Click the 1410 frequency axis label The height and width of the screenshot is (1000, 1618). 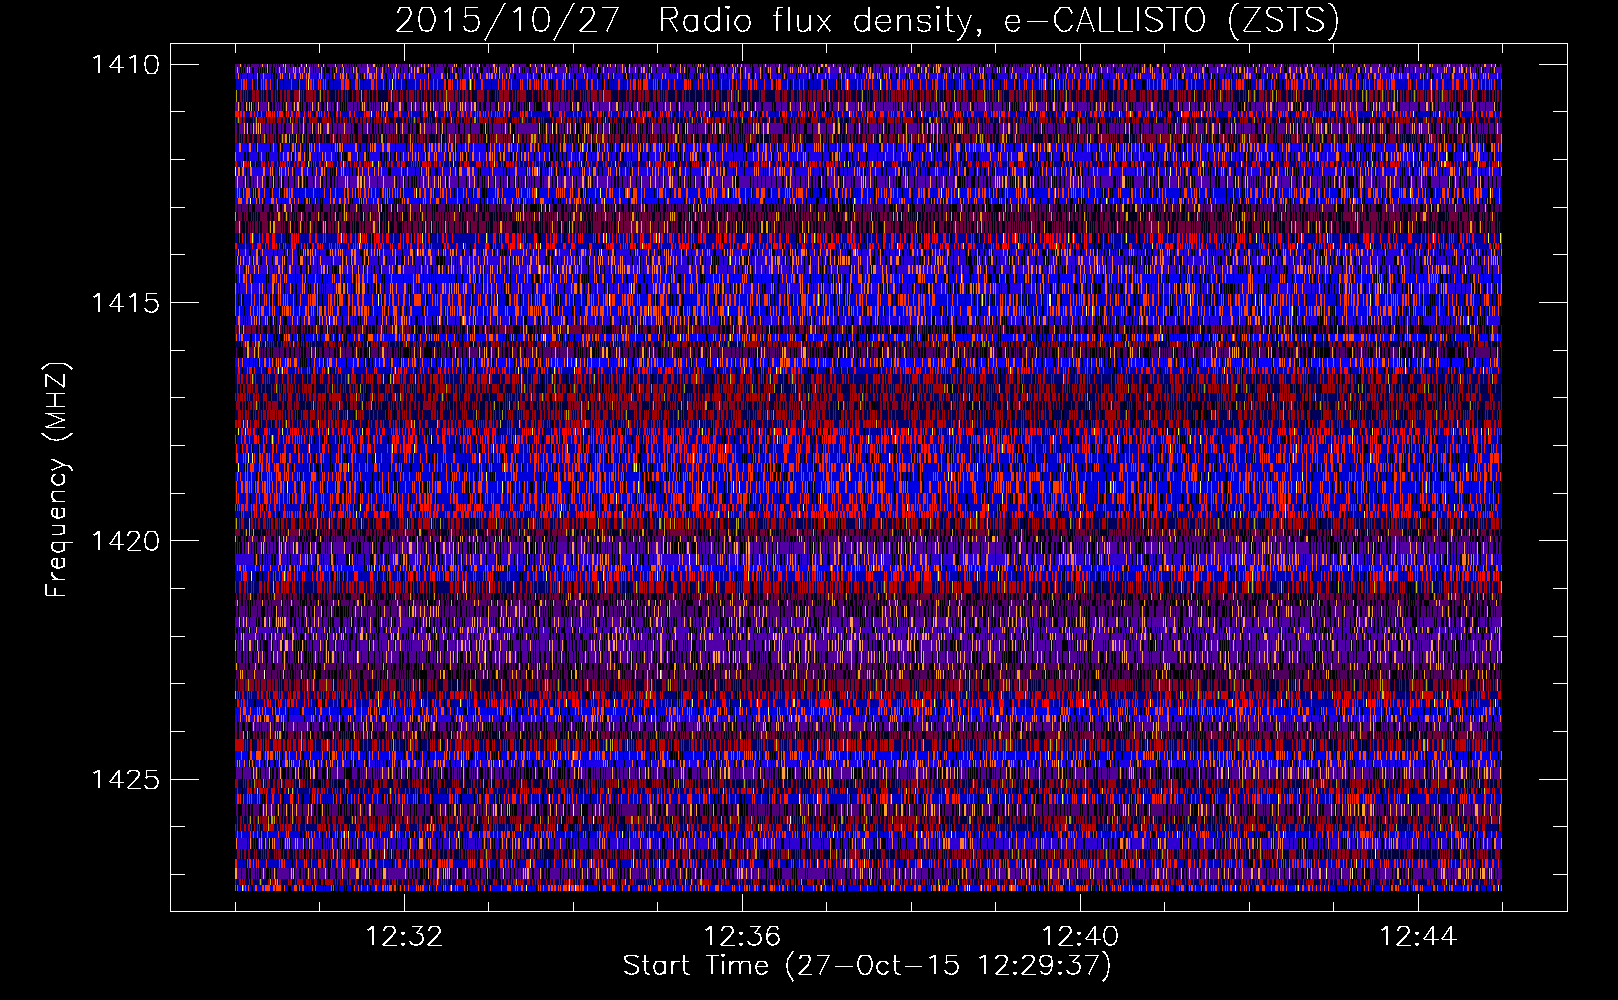(125, 65)
